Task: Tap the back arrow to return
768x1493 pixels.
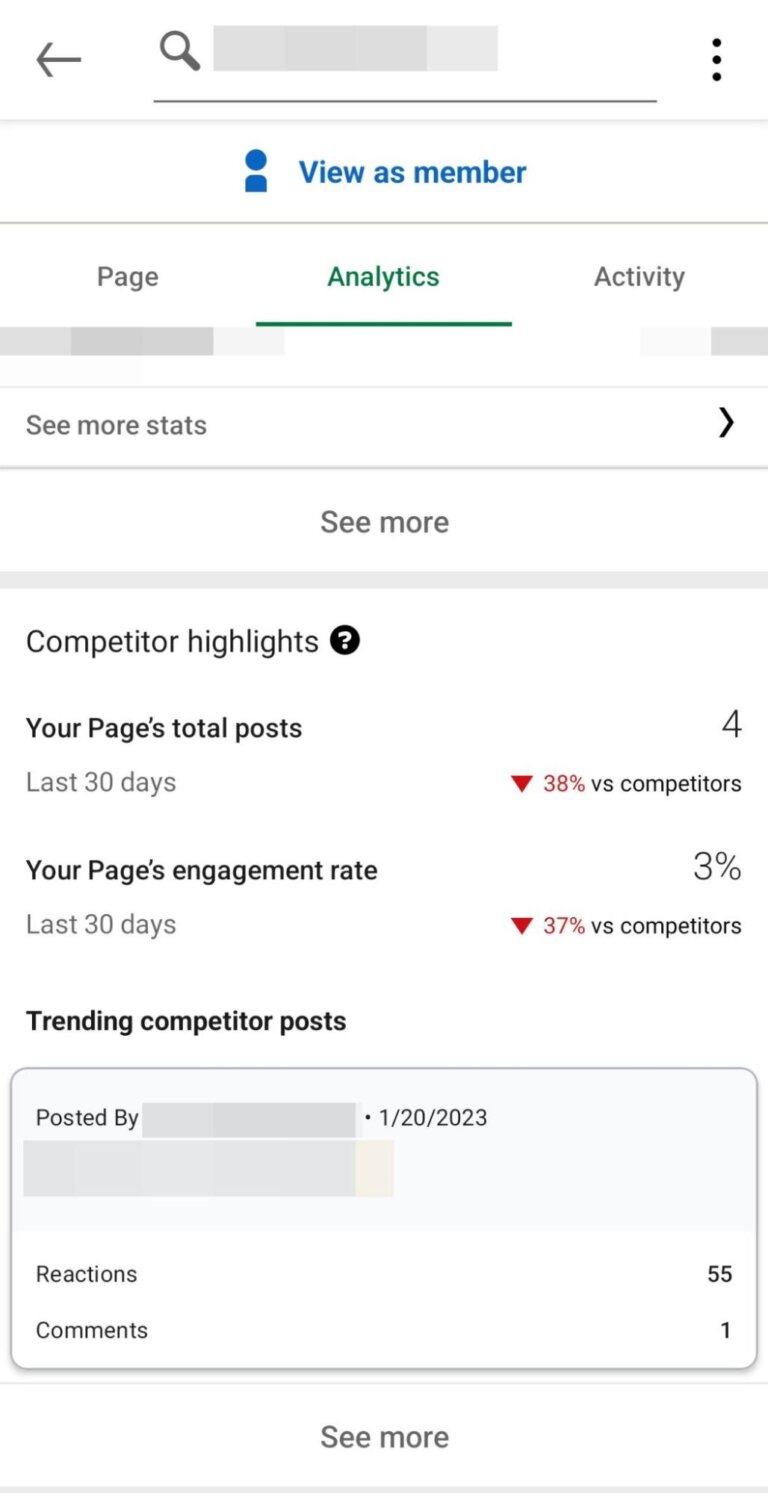Action: (x=57, y=59)
